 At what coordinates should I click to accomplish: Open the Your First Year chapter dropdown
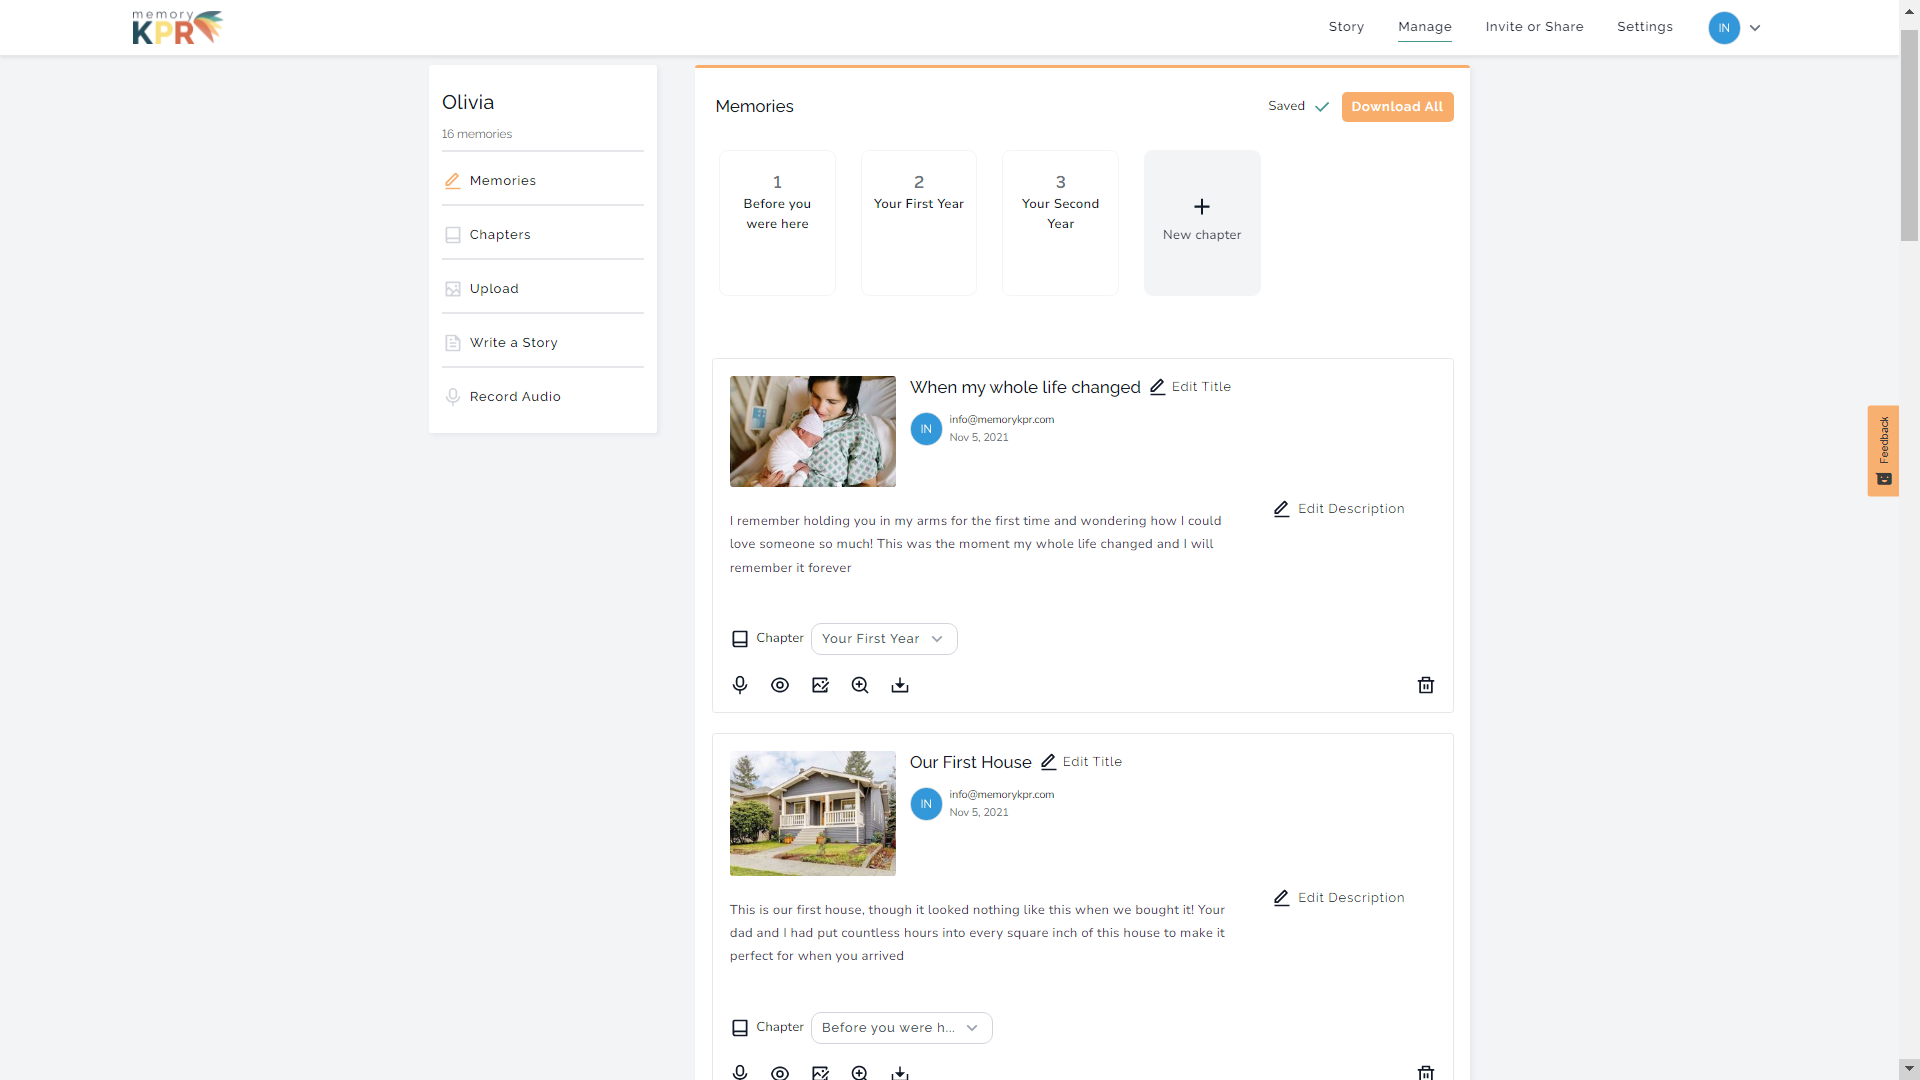(884, 639)
